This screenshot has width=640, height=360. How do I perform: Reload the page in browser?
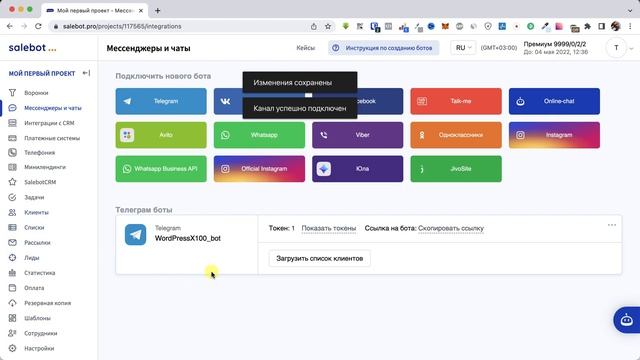38,26
